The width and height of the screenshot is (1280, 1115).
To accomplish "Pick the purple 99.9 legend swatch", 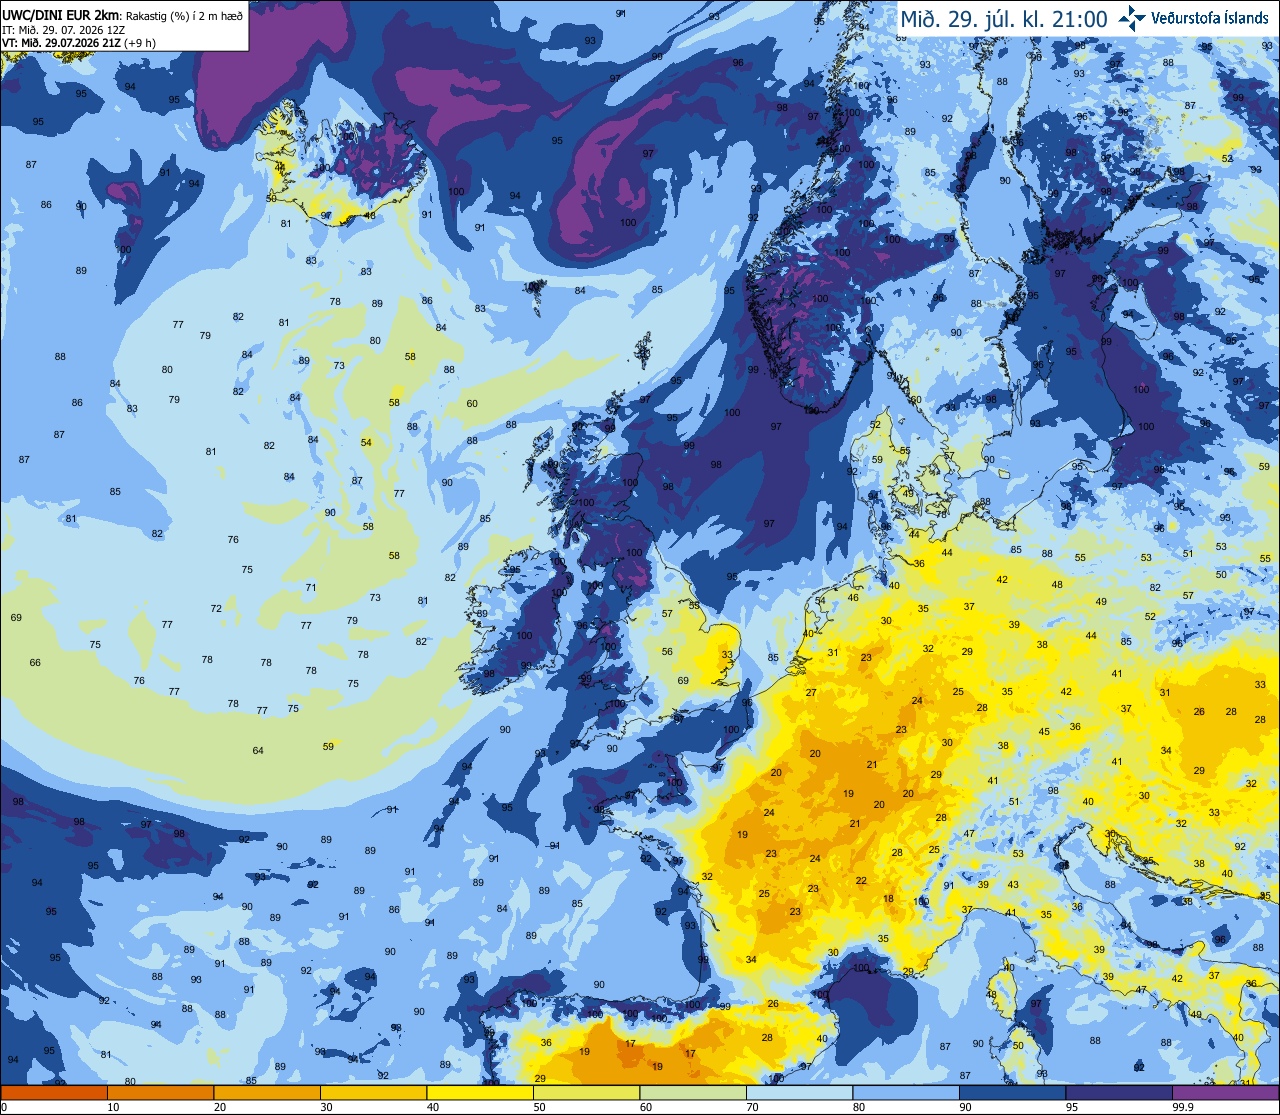I will tap(1225, 1092).
